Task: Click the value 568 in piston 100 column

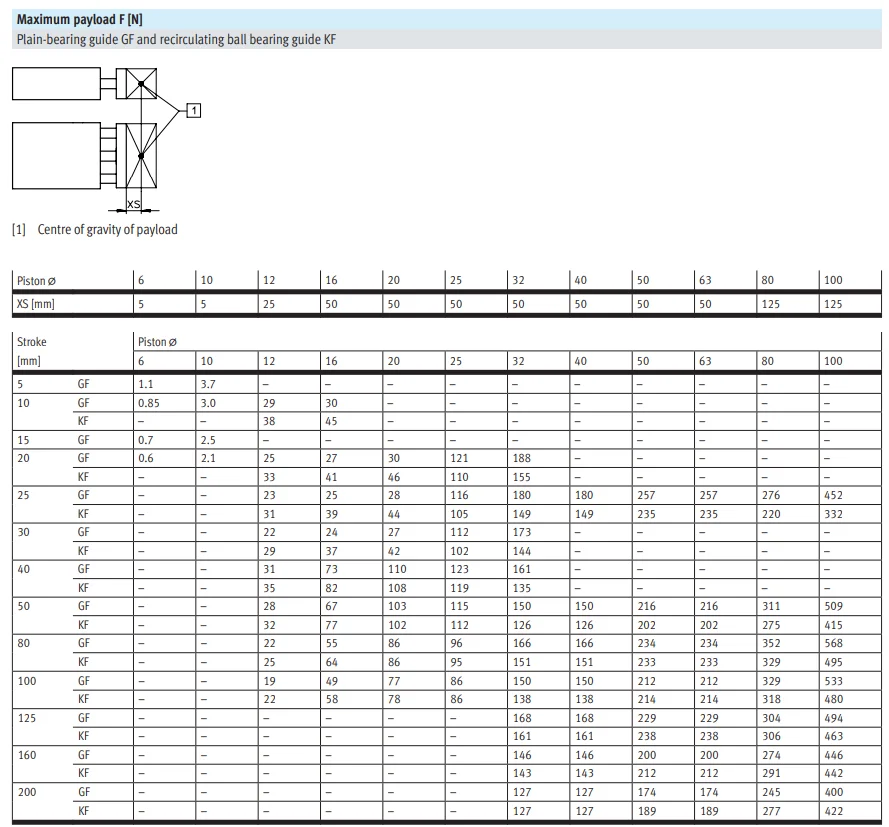Action: pos(832,643)
